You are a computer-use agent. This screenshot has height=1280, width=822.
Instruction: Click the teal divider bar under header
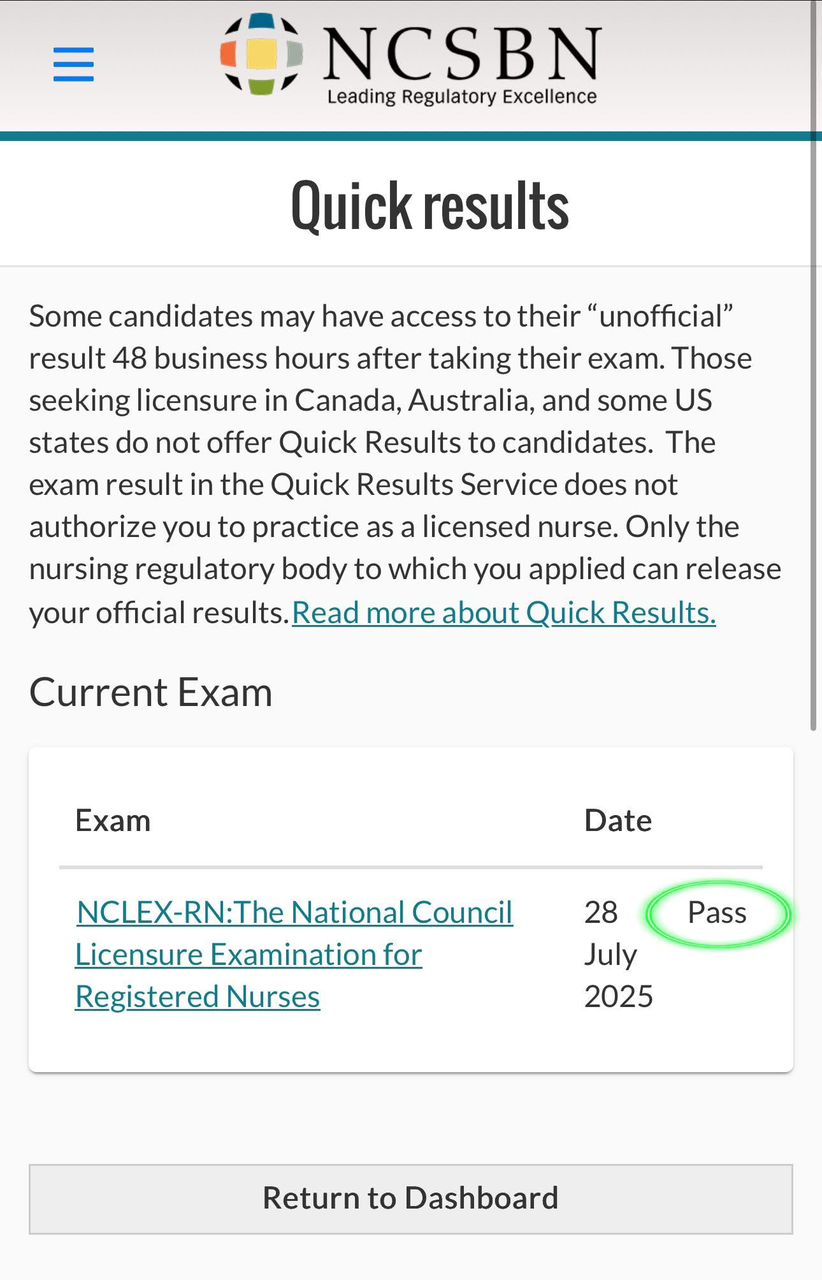coord(411,136)
